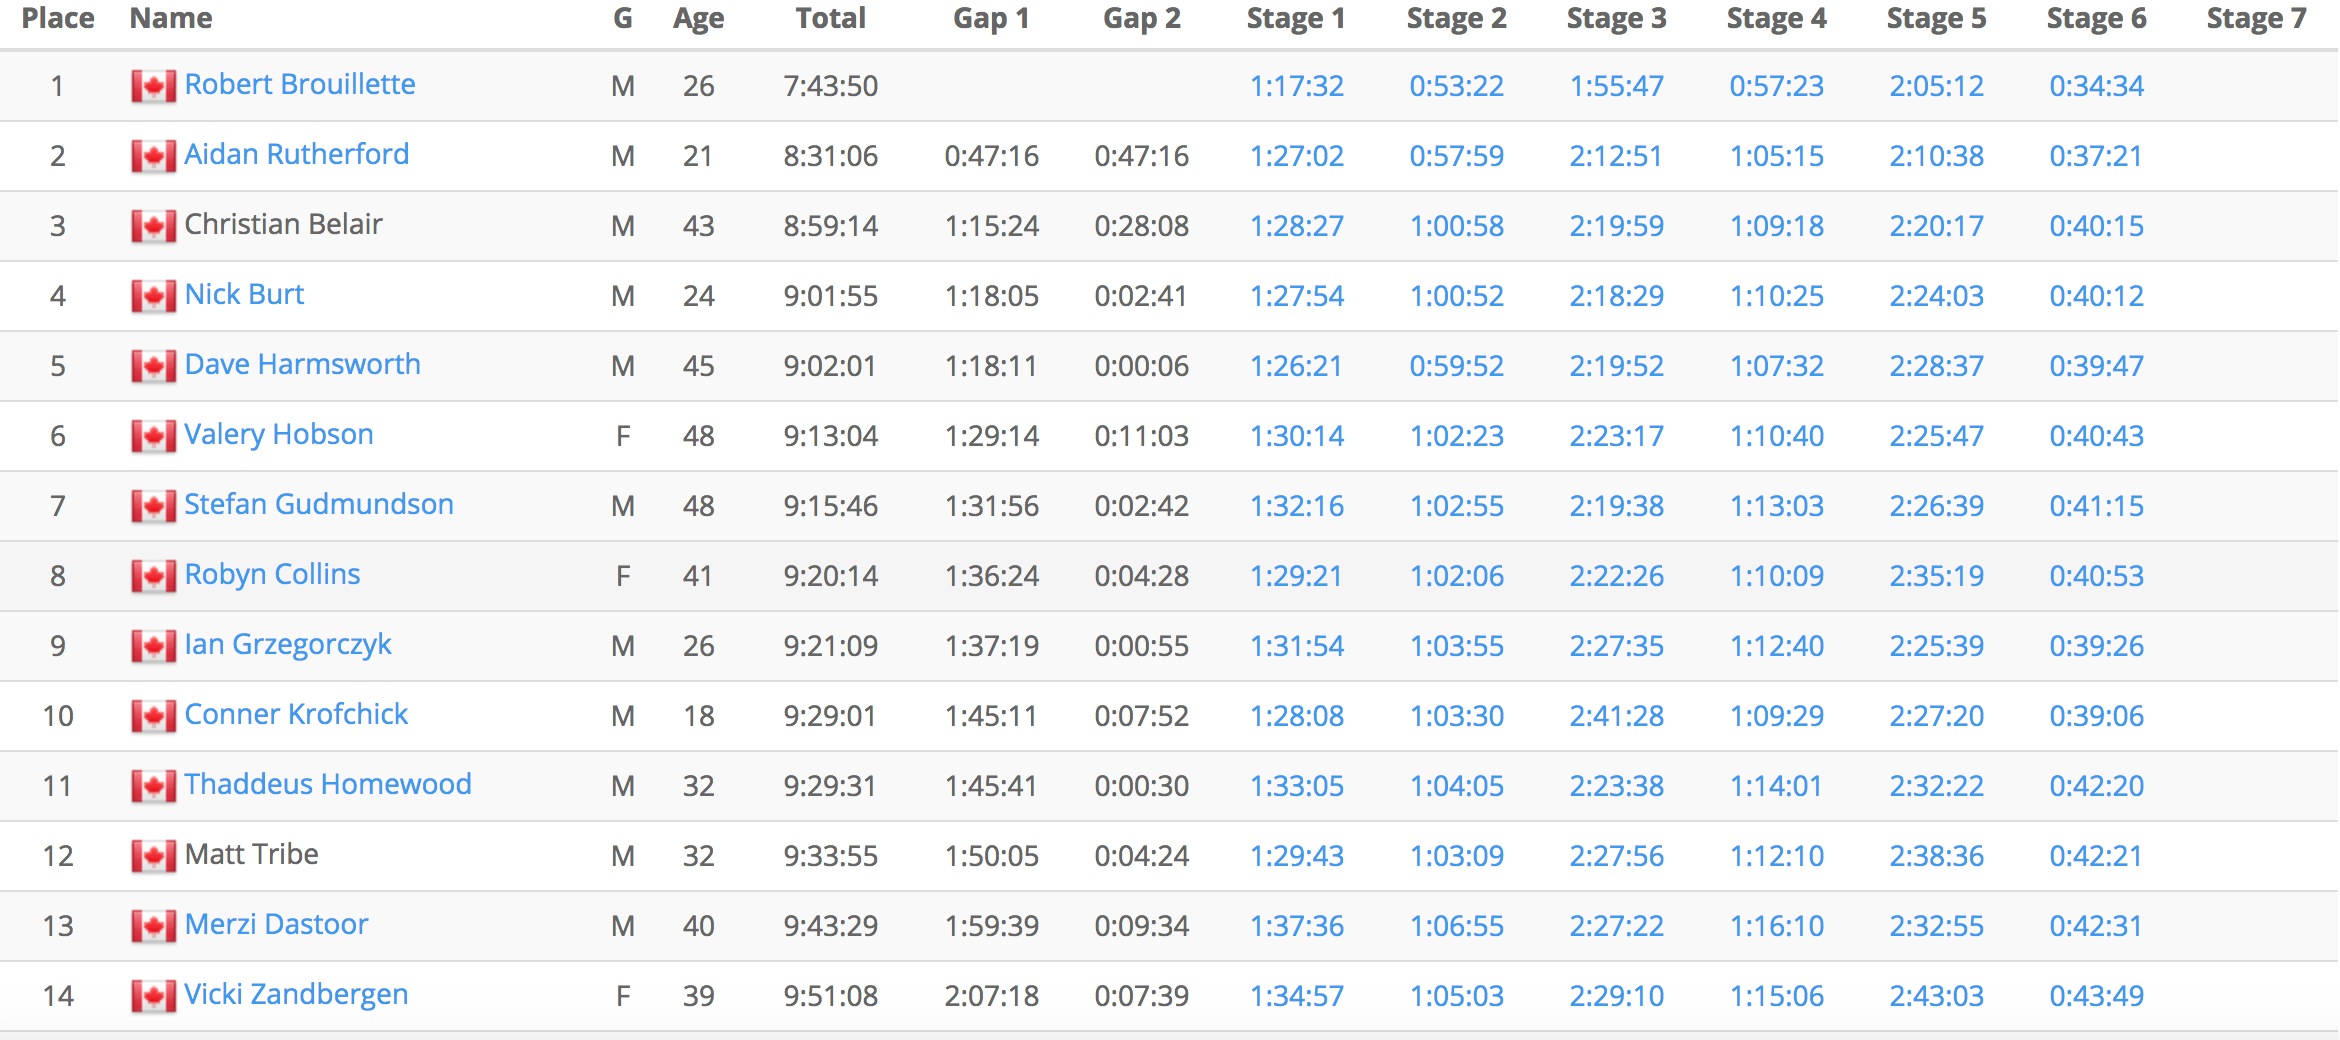View Dave Harmsworth's results page
The width and height of the screenshot is (2340, 1040).
pyautogui.click(x=302, y=365)
